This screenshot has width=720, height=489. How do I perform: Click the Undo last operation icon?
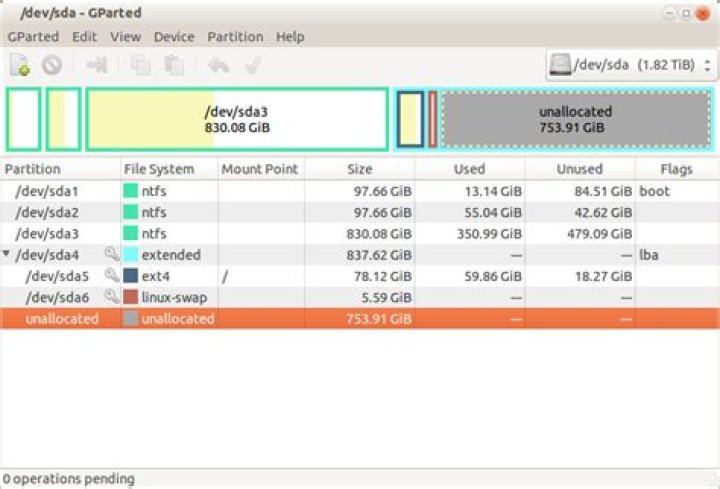[219, 65]
